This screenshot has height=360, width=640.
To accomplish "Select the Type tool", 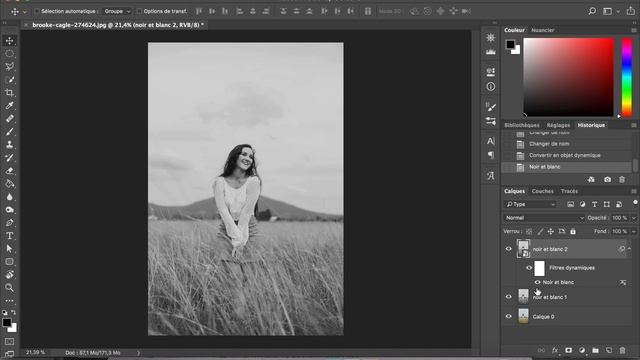I will [9, 236].
